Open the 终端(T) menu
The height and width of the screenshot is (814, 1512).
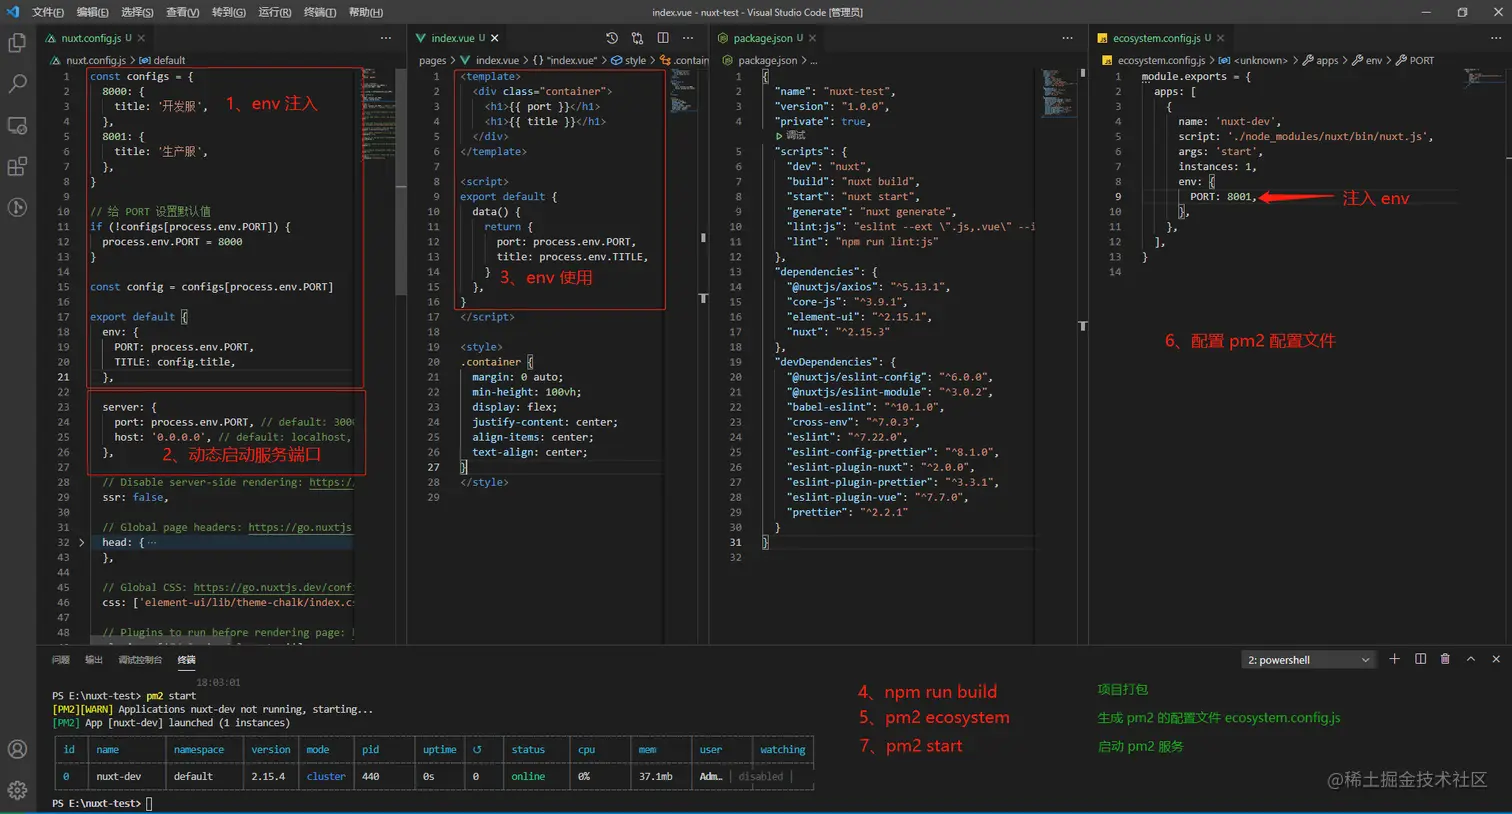[x=320, y=12]
